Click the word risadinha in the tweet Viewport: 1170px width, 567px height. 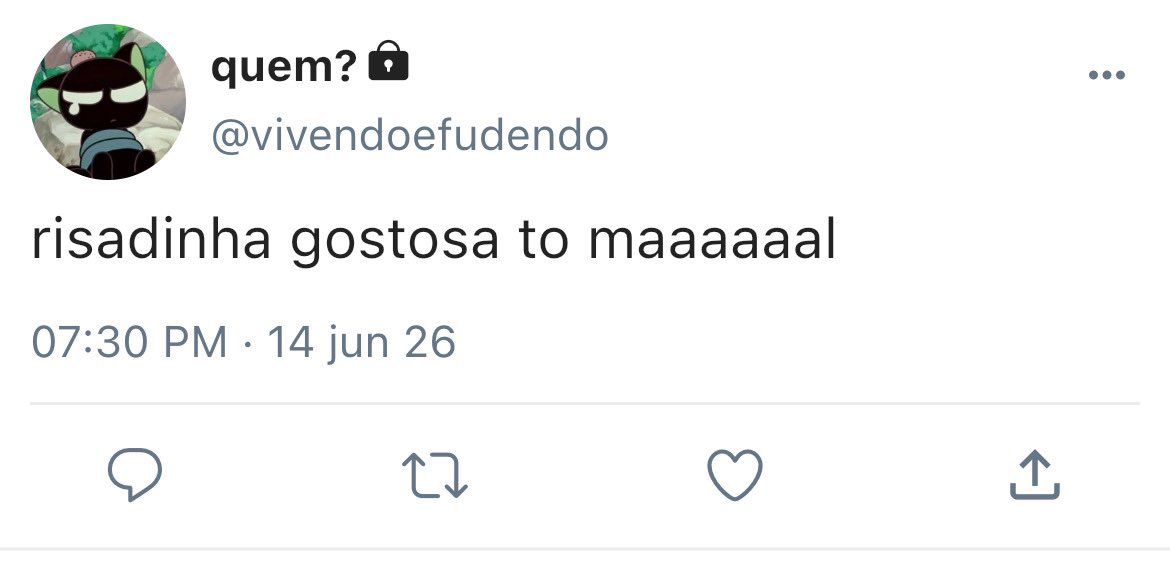(x=151, y=241)
